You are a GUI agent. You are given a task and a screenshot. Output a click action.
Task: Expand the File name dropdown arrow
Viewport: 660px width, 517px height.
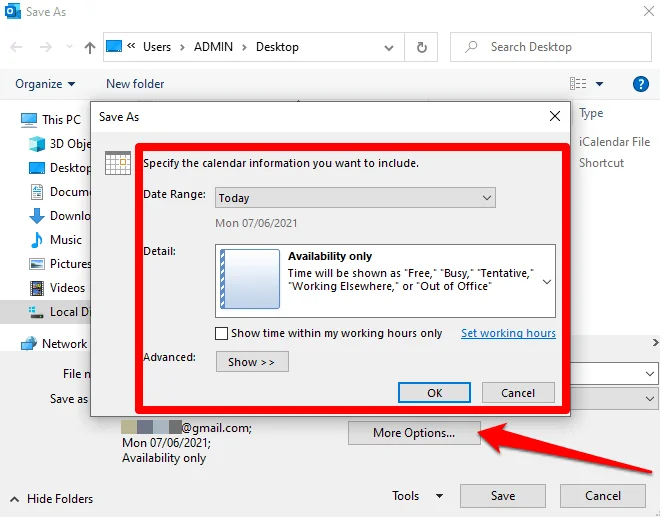(x=649, y=373)
